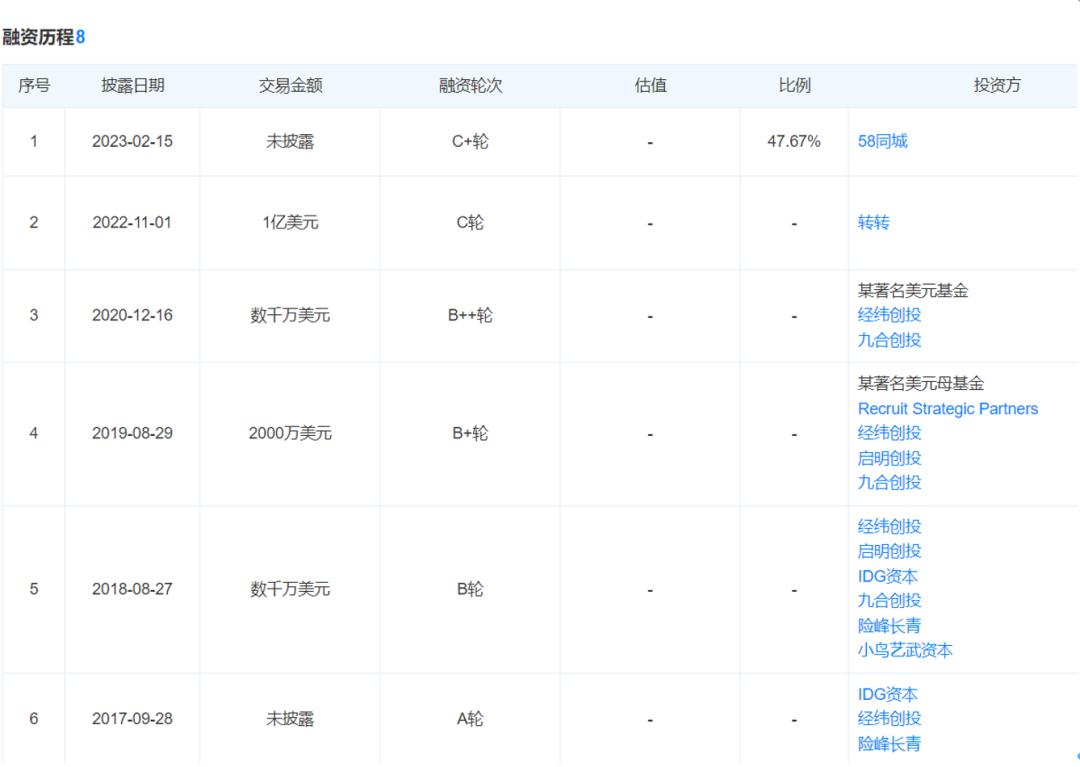Open 启明创投 link in the B轮 row
The height and width of the screenshot is (767, 1080).
(889, 551)
